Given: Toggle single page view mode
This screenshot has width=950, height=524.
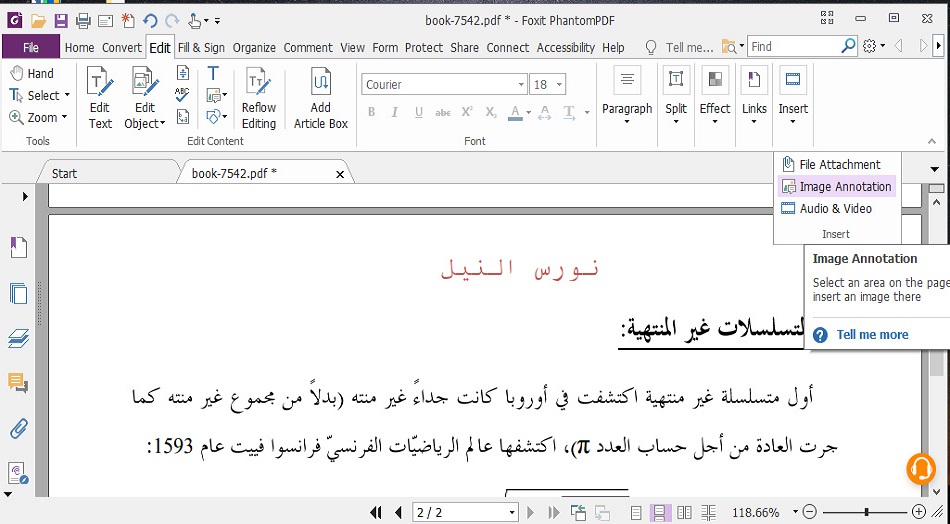Looking at the screenshot, I should point(636,512).
